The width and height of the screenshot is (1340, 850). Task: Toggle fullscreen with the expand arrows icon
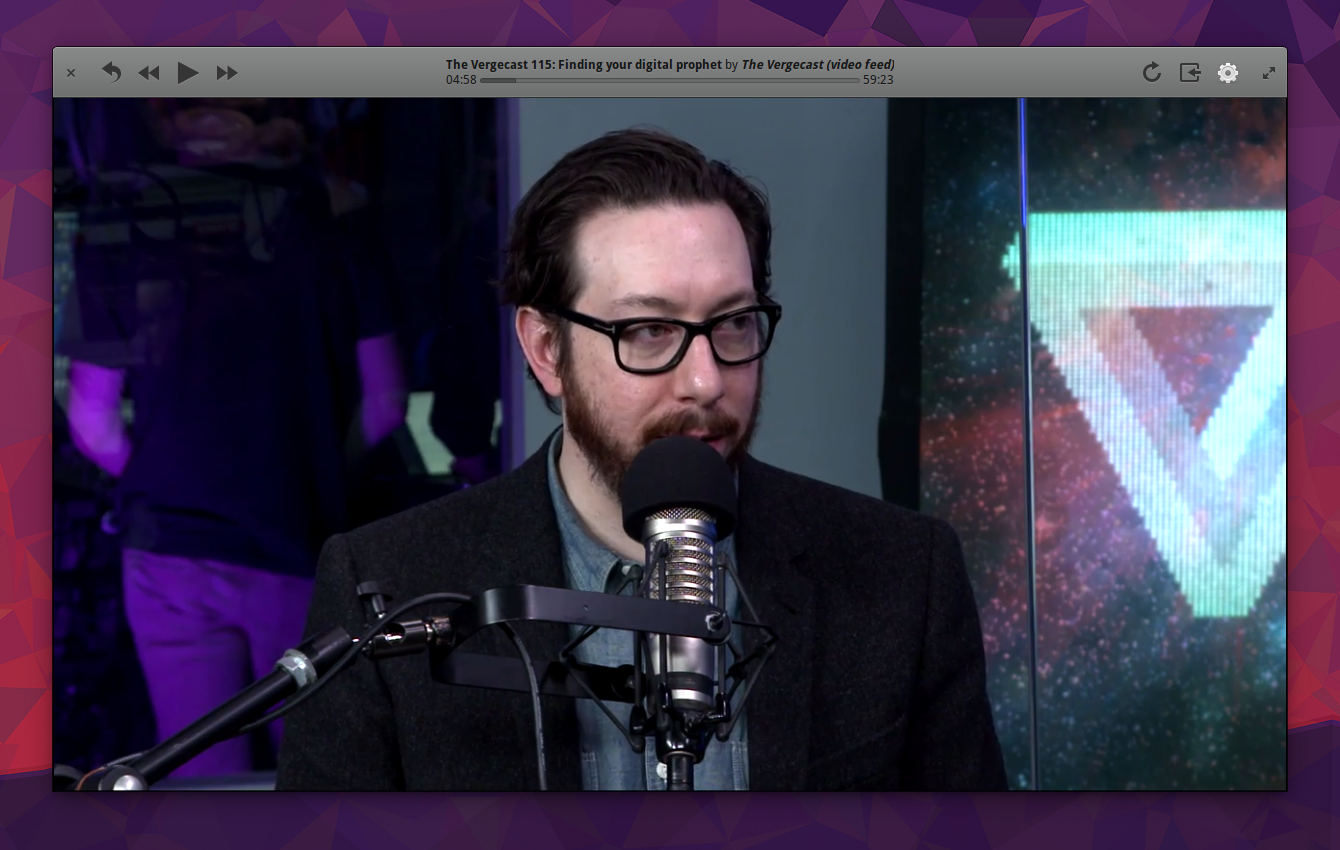1268,73
